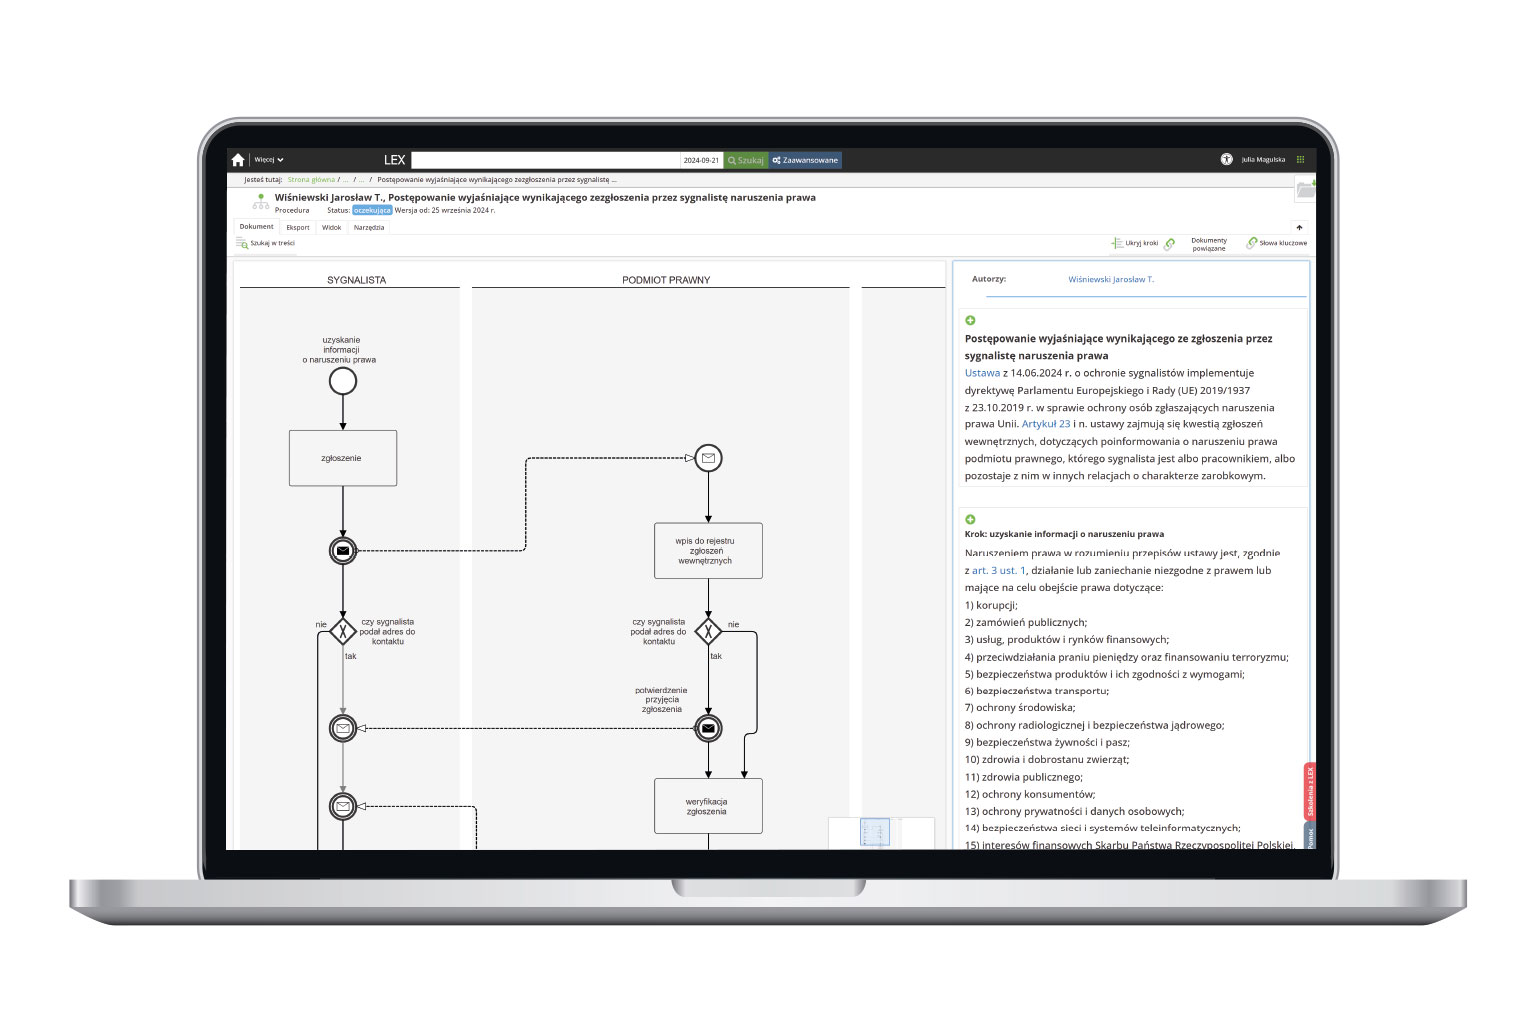Open the Więcej dropdown menu

(x=268, y=160)
